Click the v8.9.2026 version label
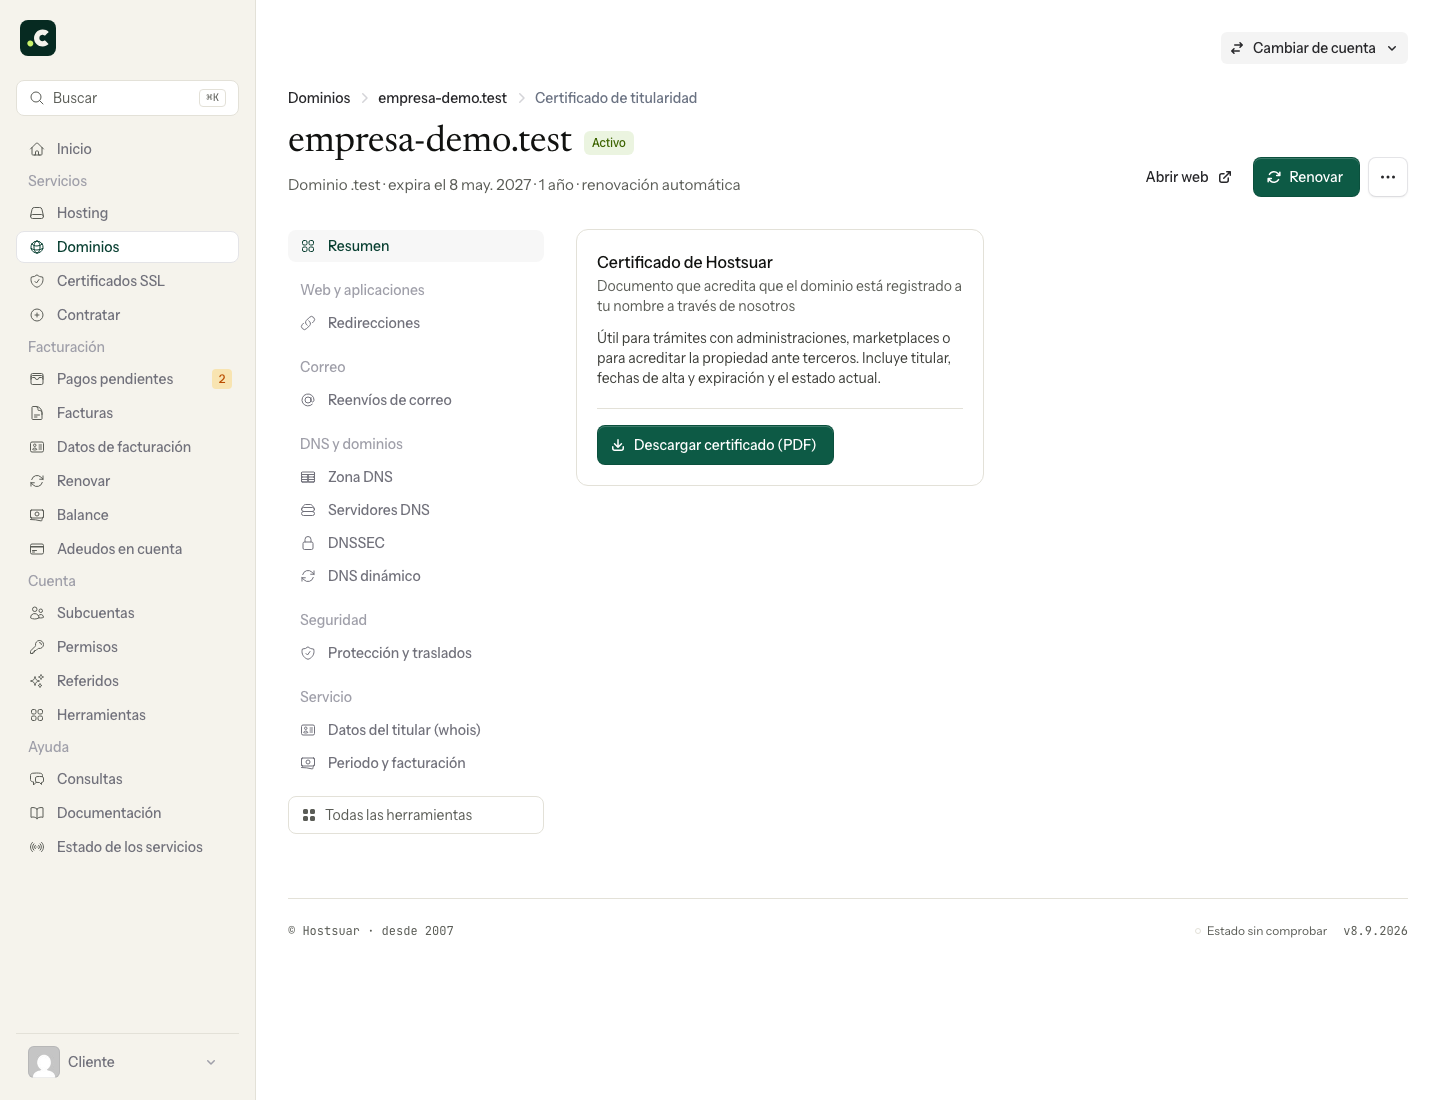 pyautogui.click(x=1375, y=931)
